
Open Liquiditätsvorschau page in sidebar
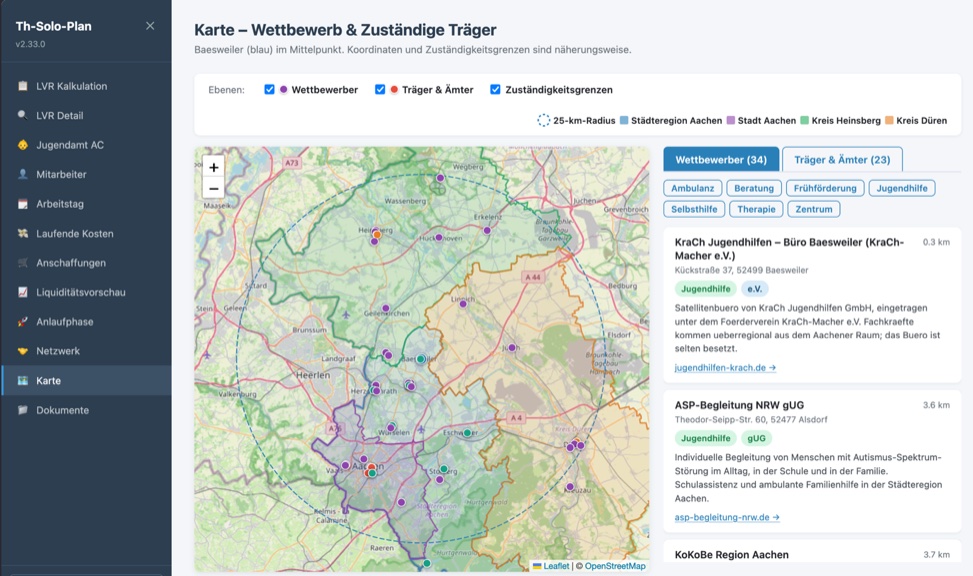tap(86, 292)
